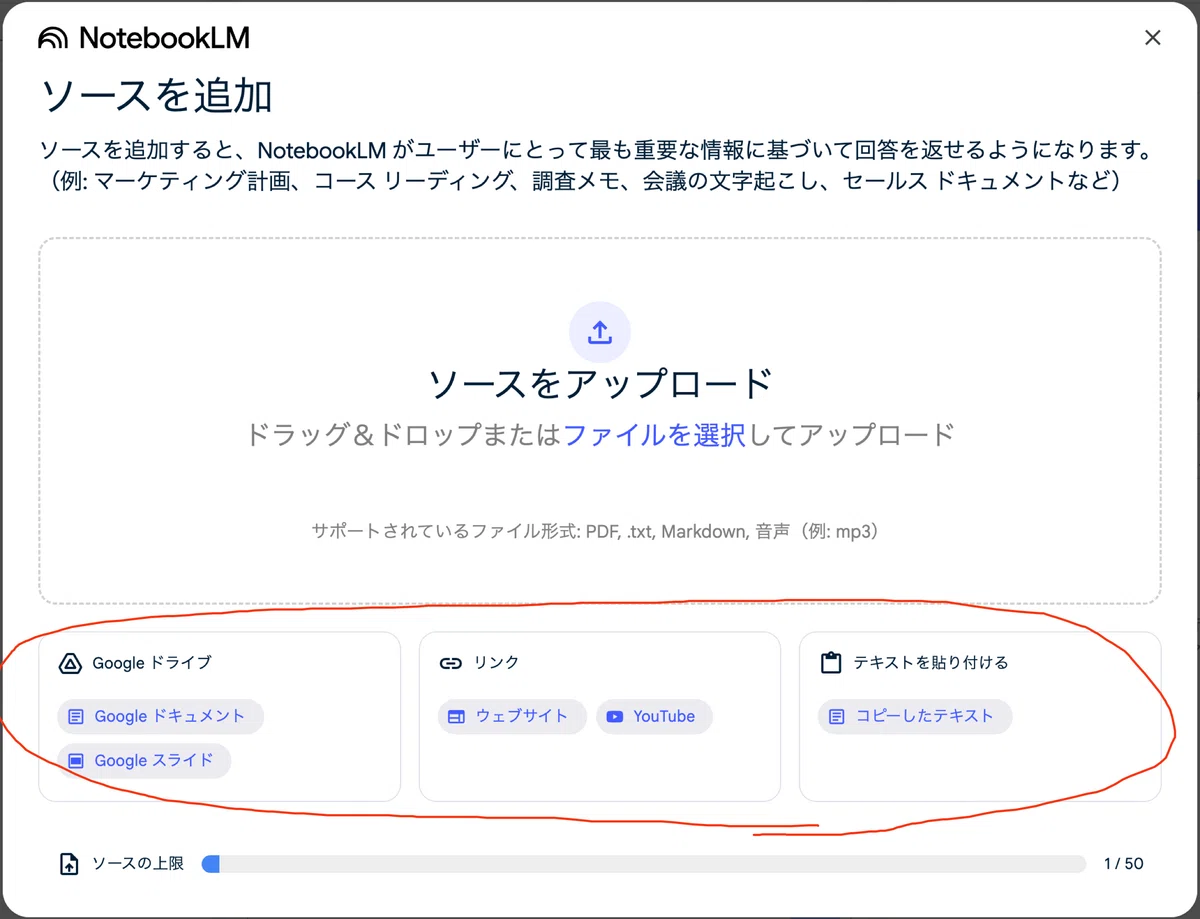Screen dimensions: 1200x919
Task: Click the Google ドライブ triangle icon
Action: point(69,663)
